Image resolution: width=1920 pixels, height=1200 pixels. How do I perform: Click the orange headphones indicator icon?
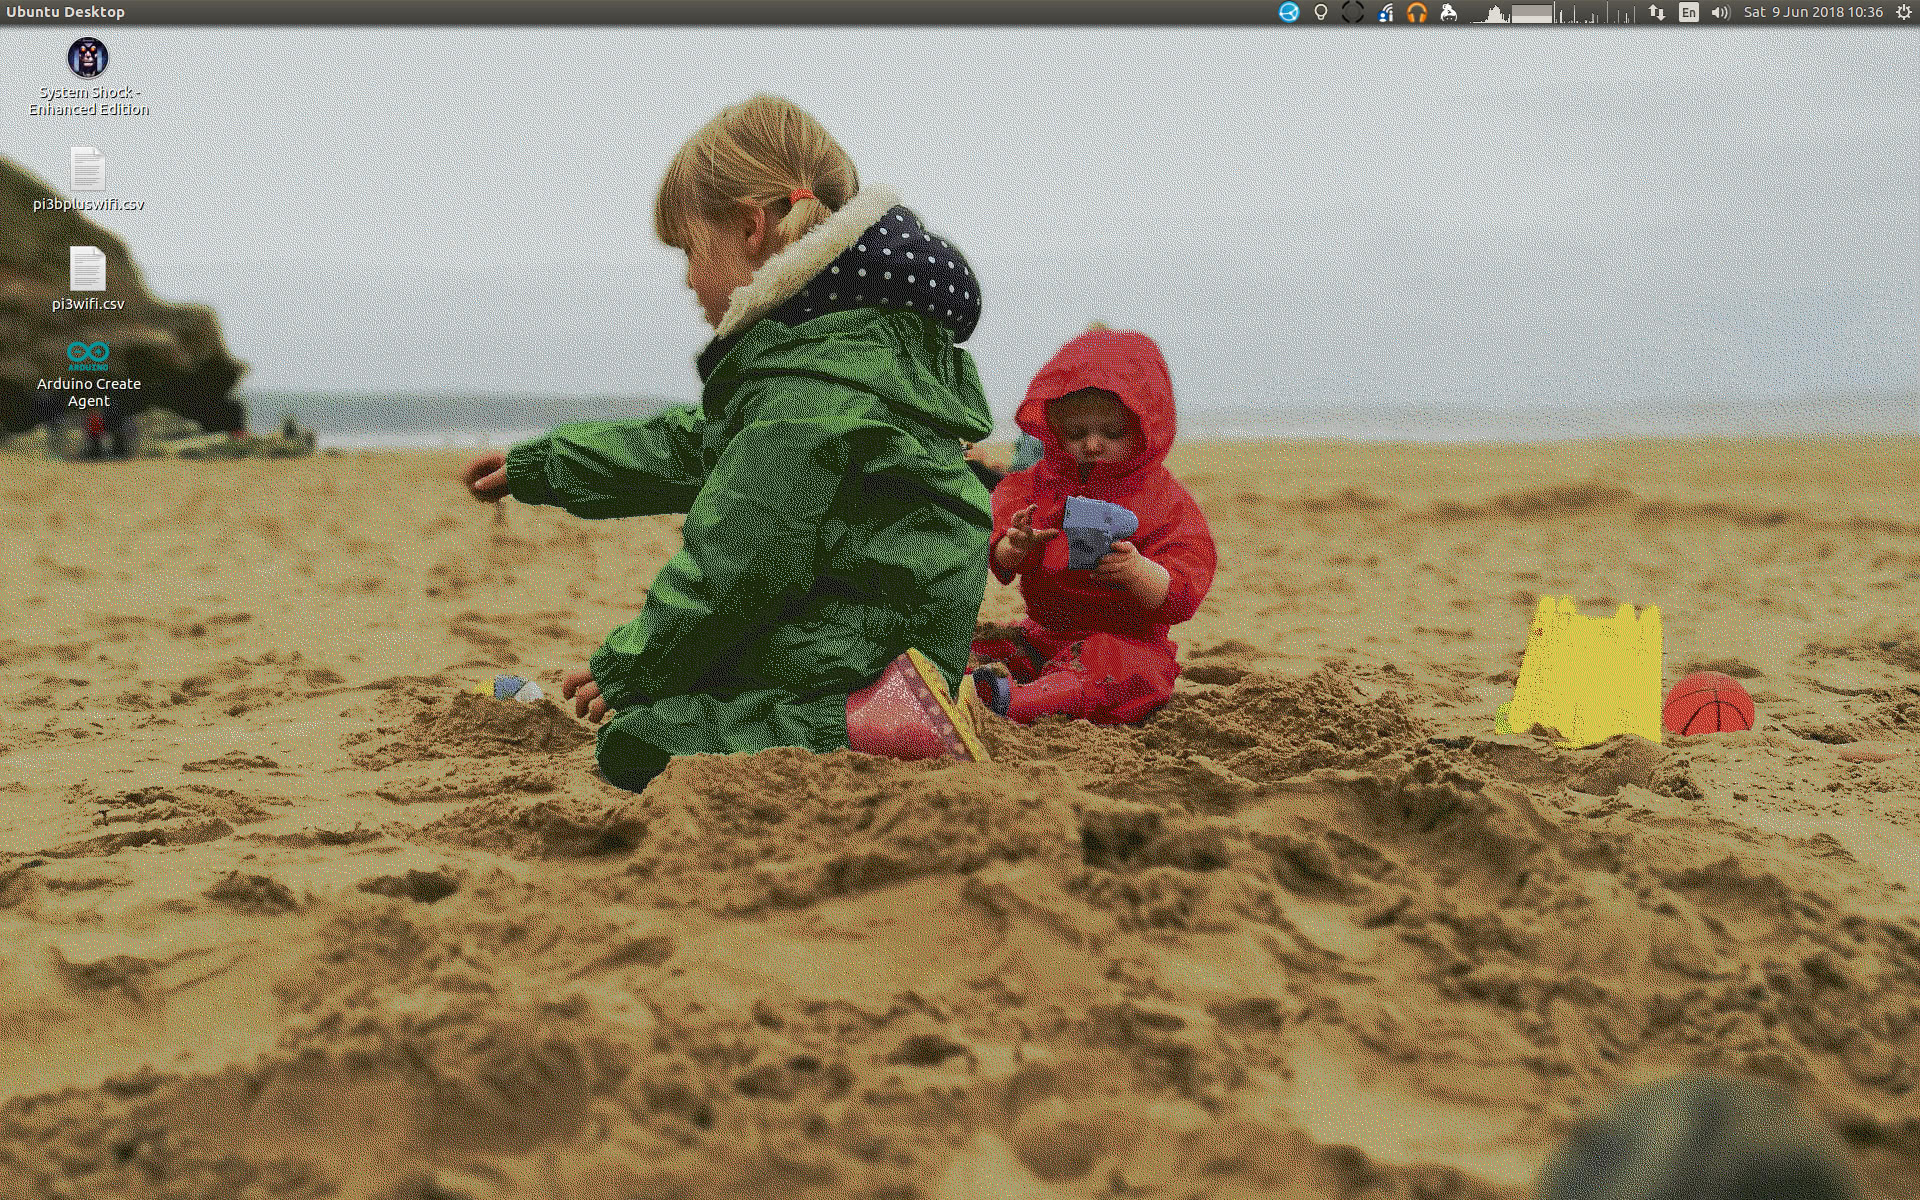pos(1417,12)
